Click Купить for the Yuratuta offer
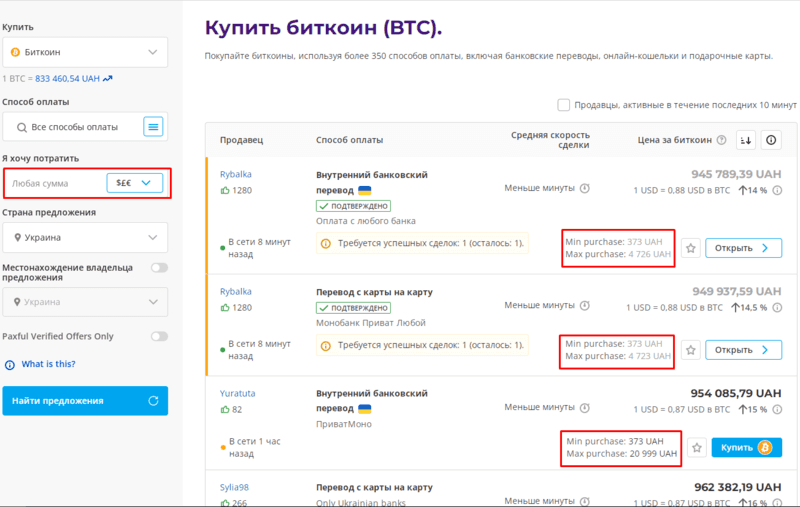 point(746,447)
